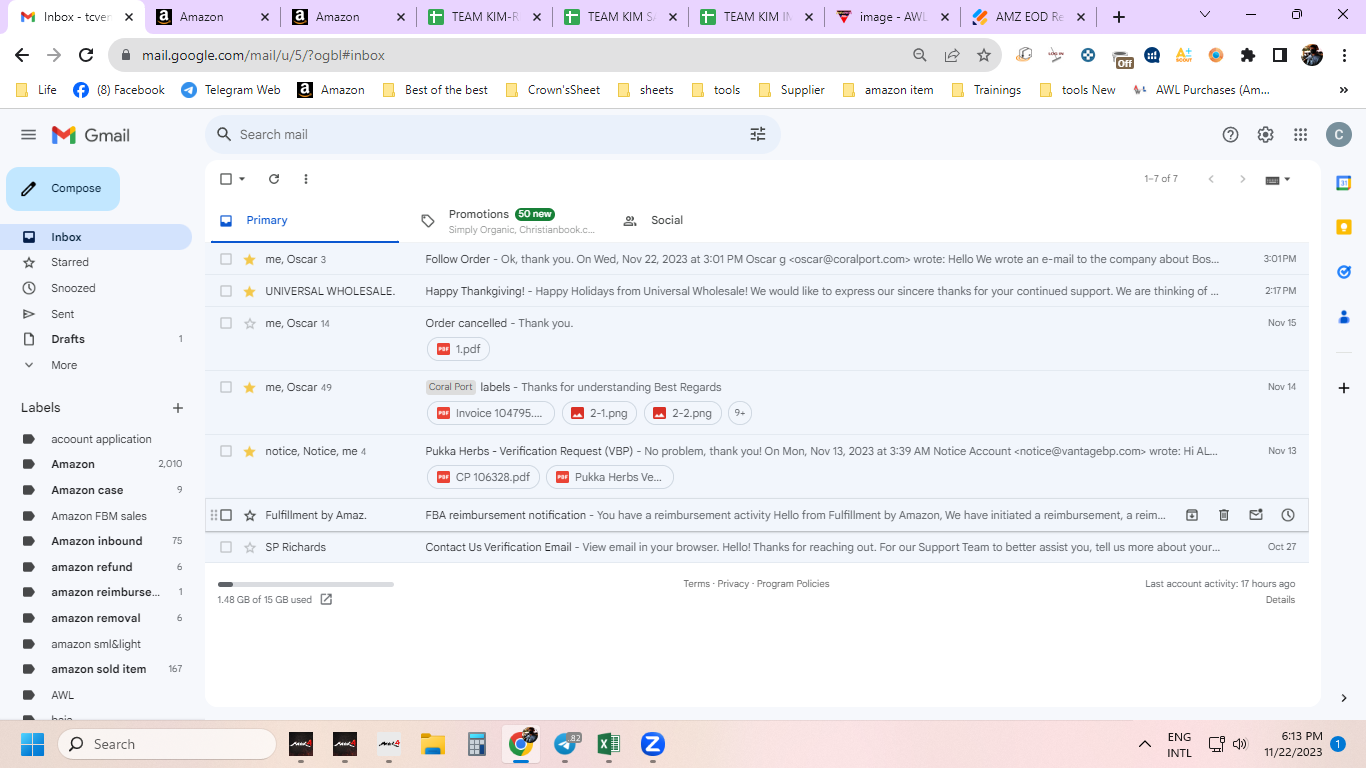Screen dimensions: 1366x768
Task: Search the browser tabs dropdown
Action: tap(1205, 16)
